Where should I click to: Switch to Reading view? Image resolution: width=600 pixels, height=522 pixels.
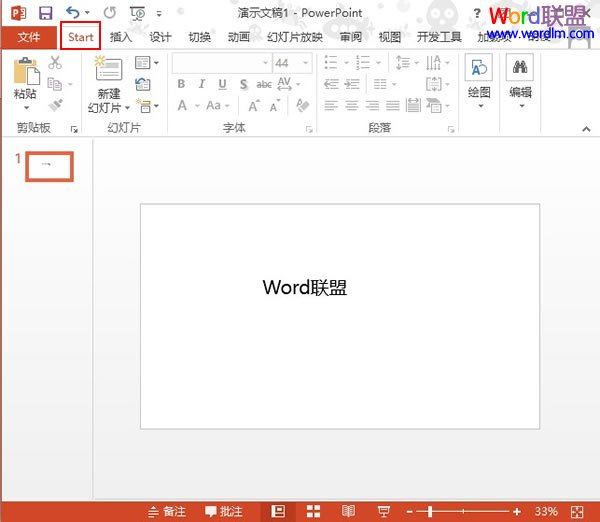click(x=348, y=511)
